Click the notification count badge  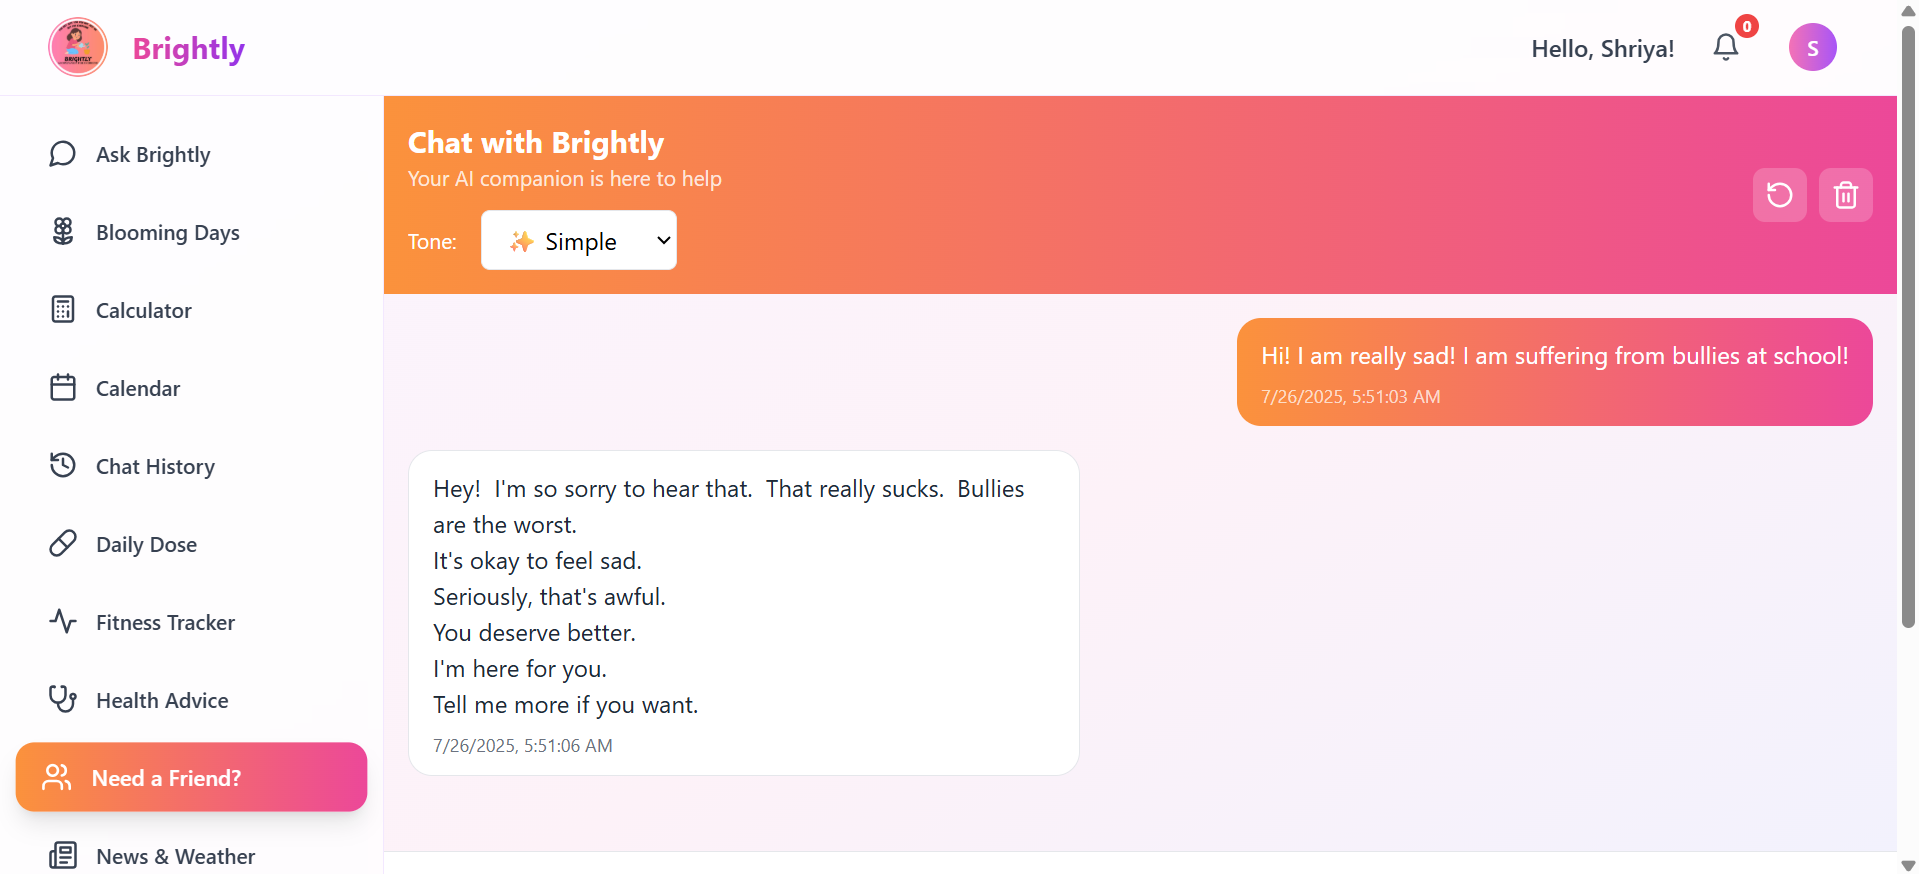coord(1746,26)
